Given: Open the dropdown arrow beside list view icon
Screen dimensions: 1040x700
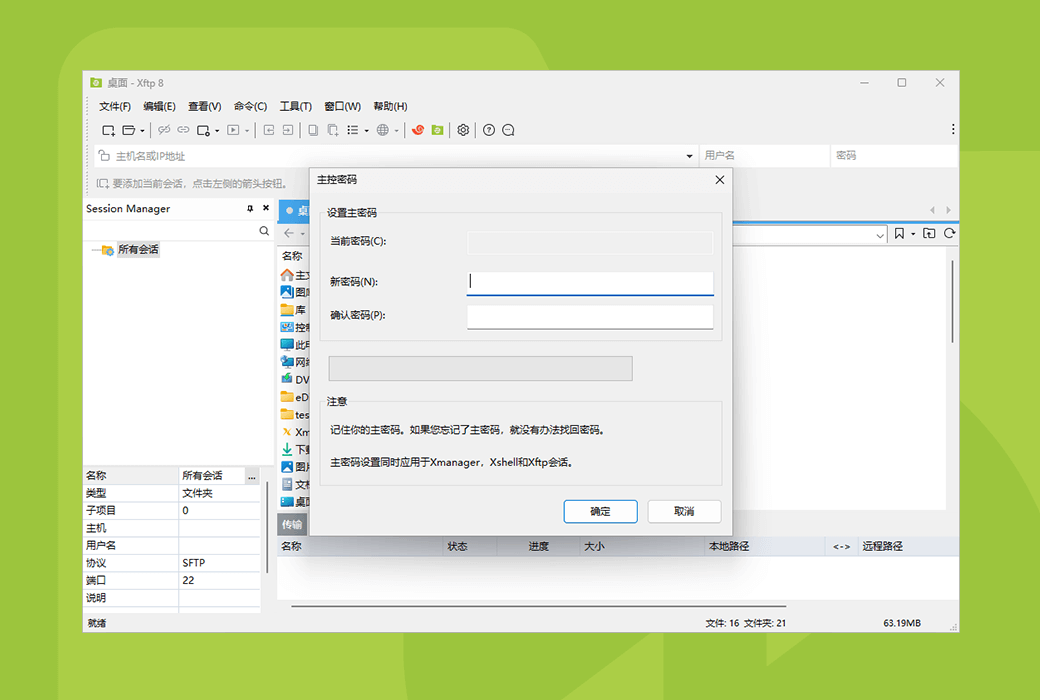Looking at the screenshot, I should 366,131.
